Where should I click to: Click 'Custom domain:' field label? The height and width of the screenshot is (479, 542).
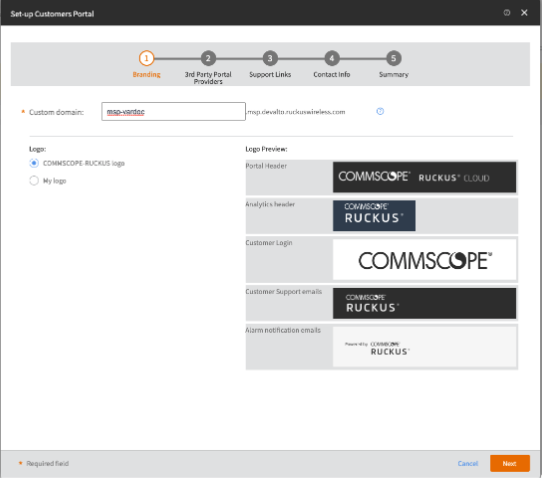click(56, 112)
